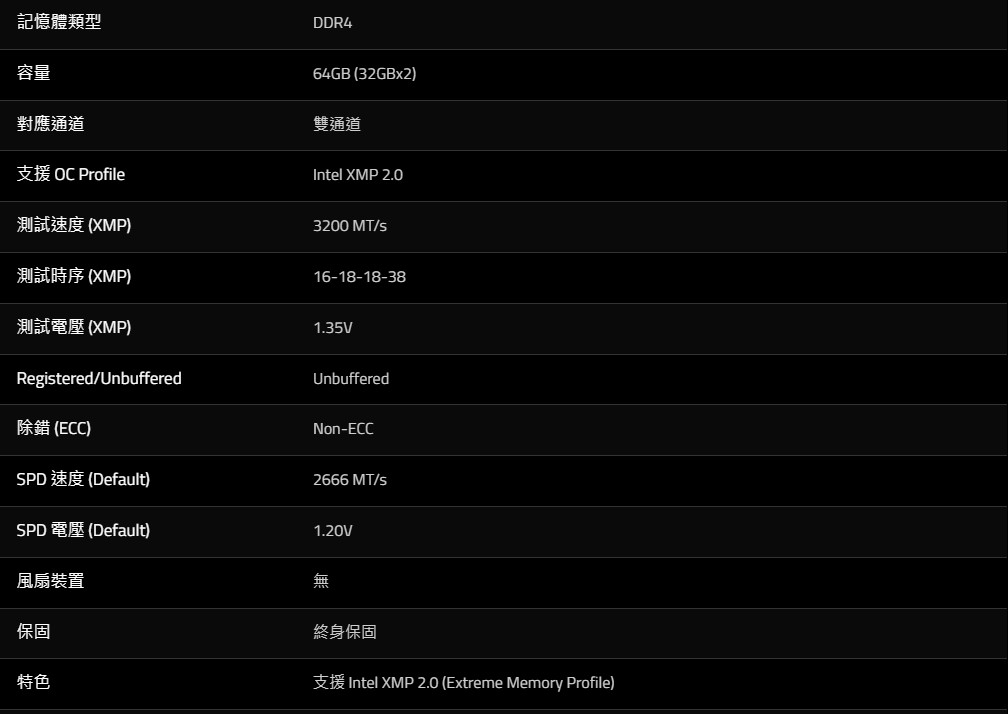This screenshot has width=1008, height=714.
Task: Click the 支援 OC Profile label
Action: (71, 174)
